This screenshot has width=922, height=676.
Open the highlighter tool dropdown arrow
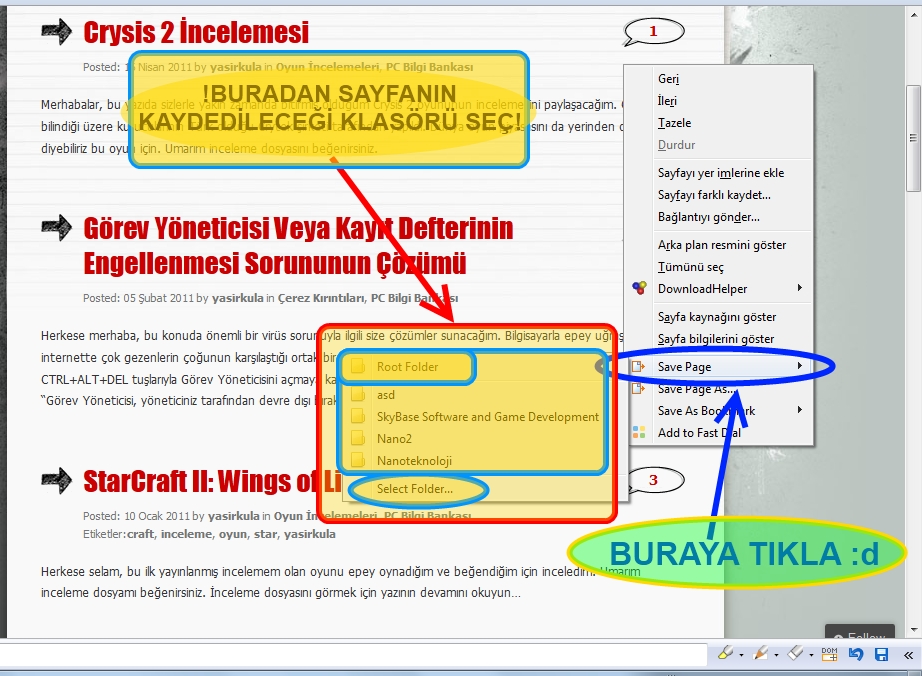741,655
